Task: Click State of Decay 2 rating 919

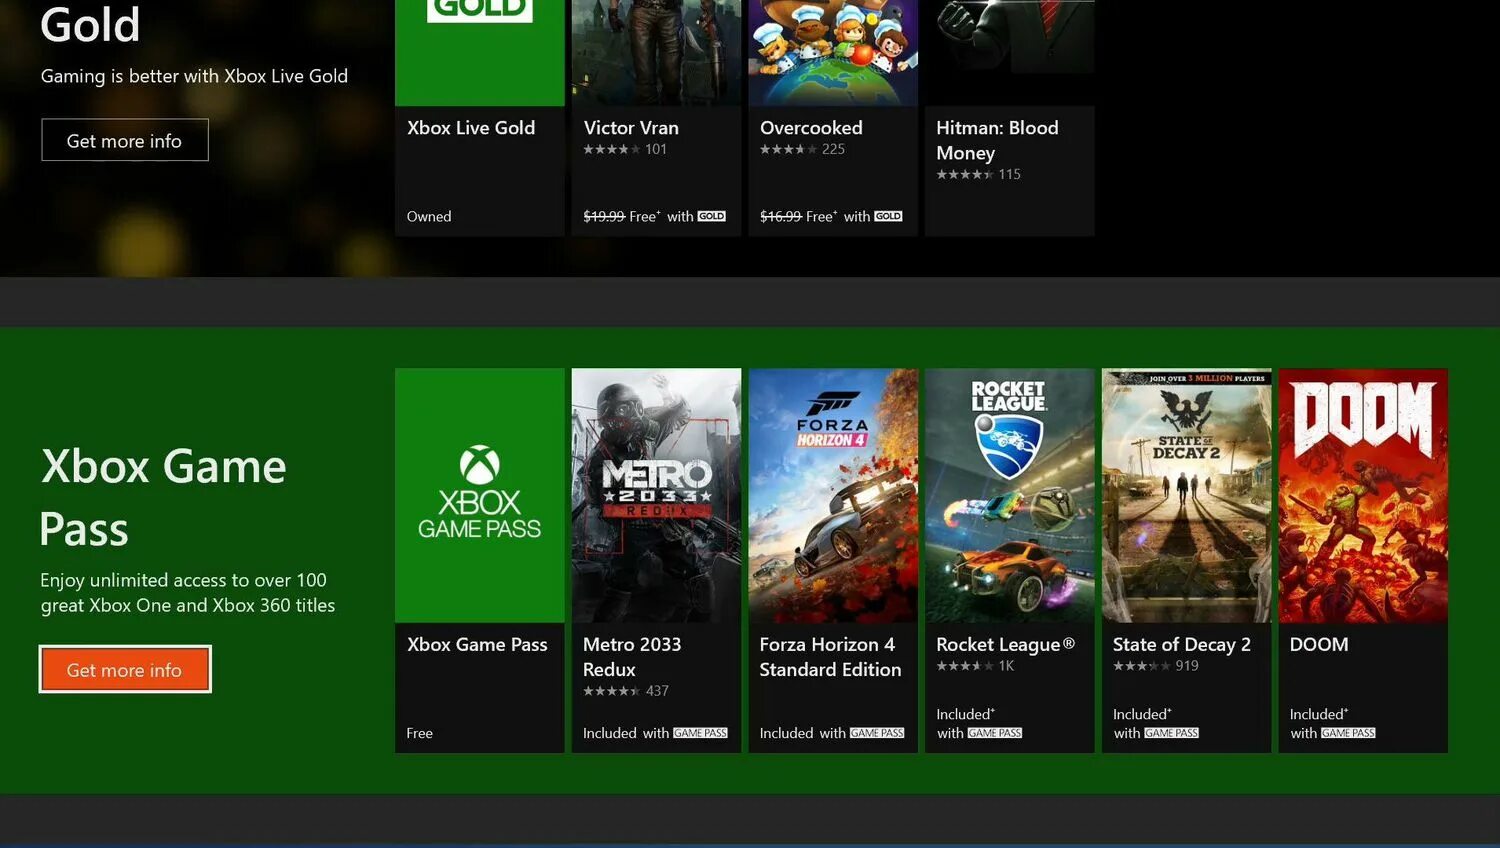Action: coord(1156,666)
